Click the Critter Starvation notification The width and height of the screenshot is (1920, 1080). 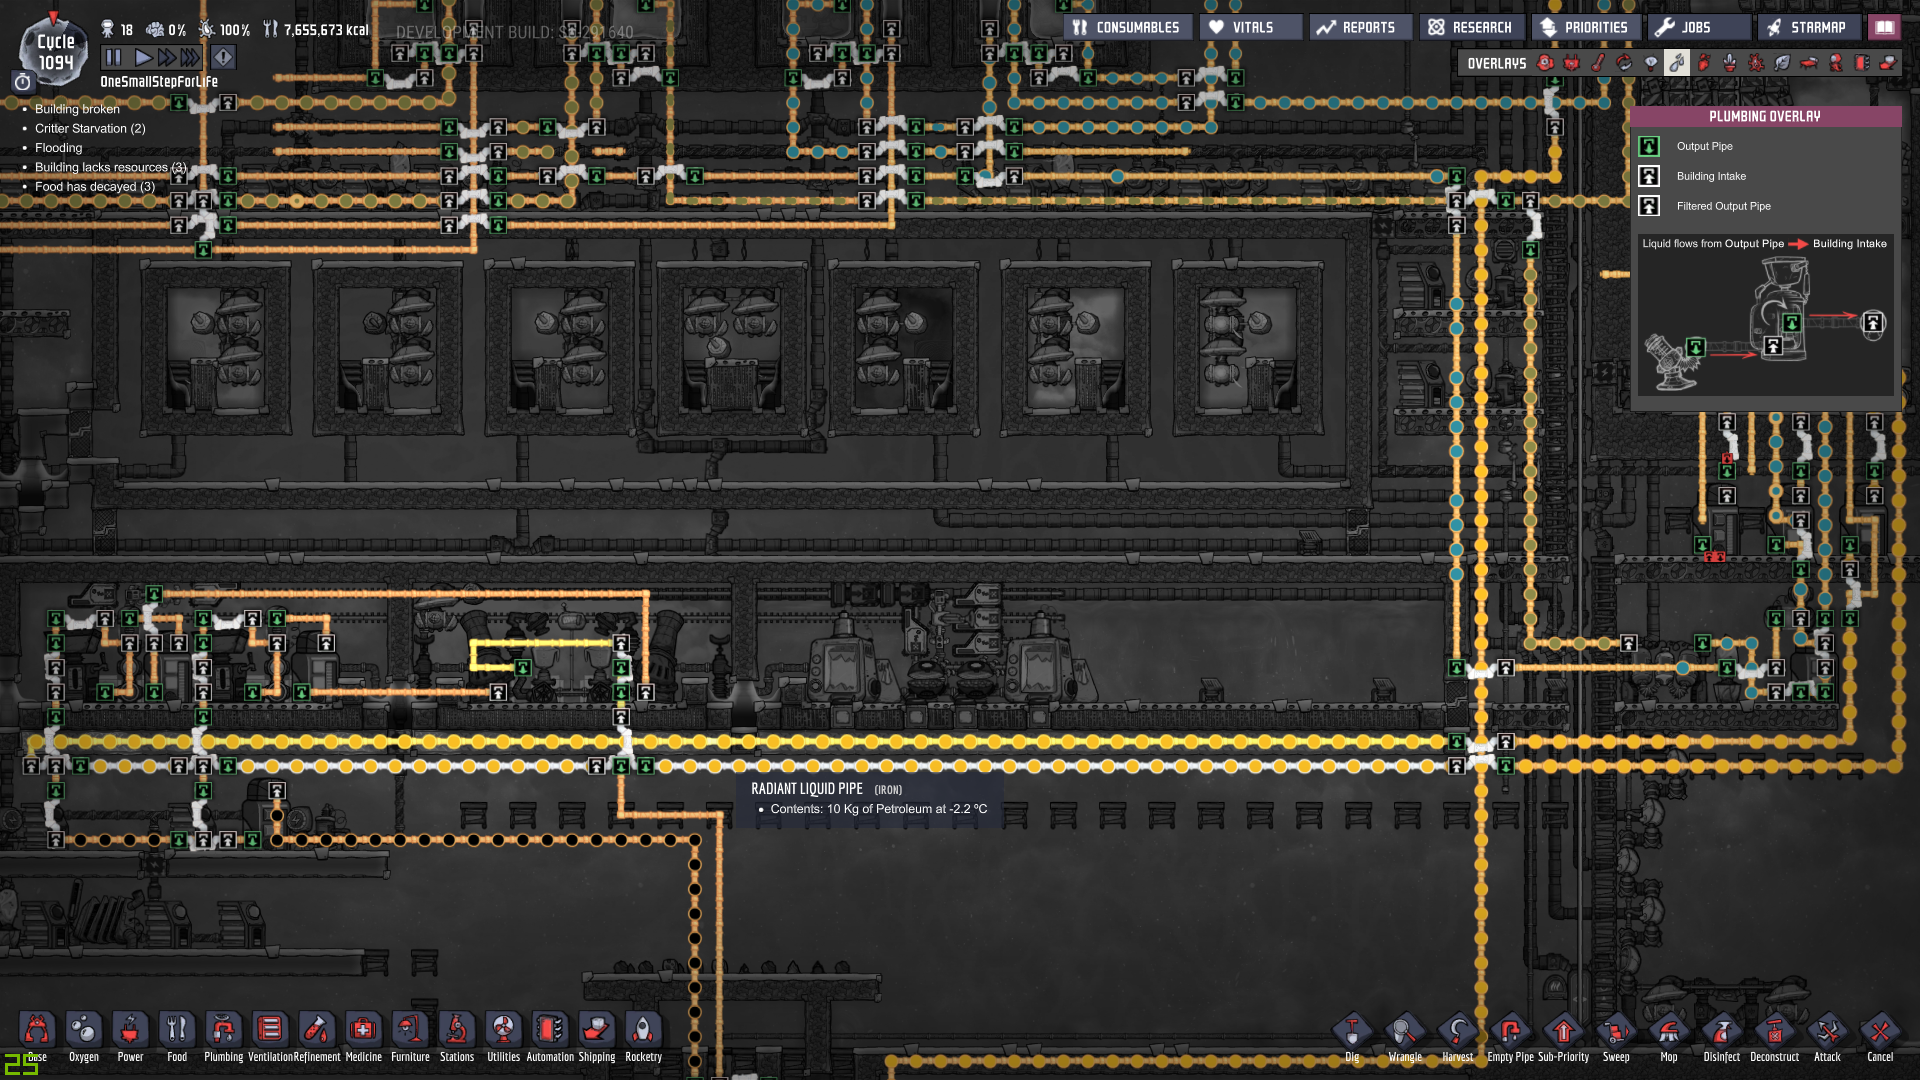tap(89, 128)
